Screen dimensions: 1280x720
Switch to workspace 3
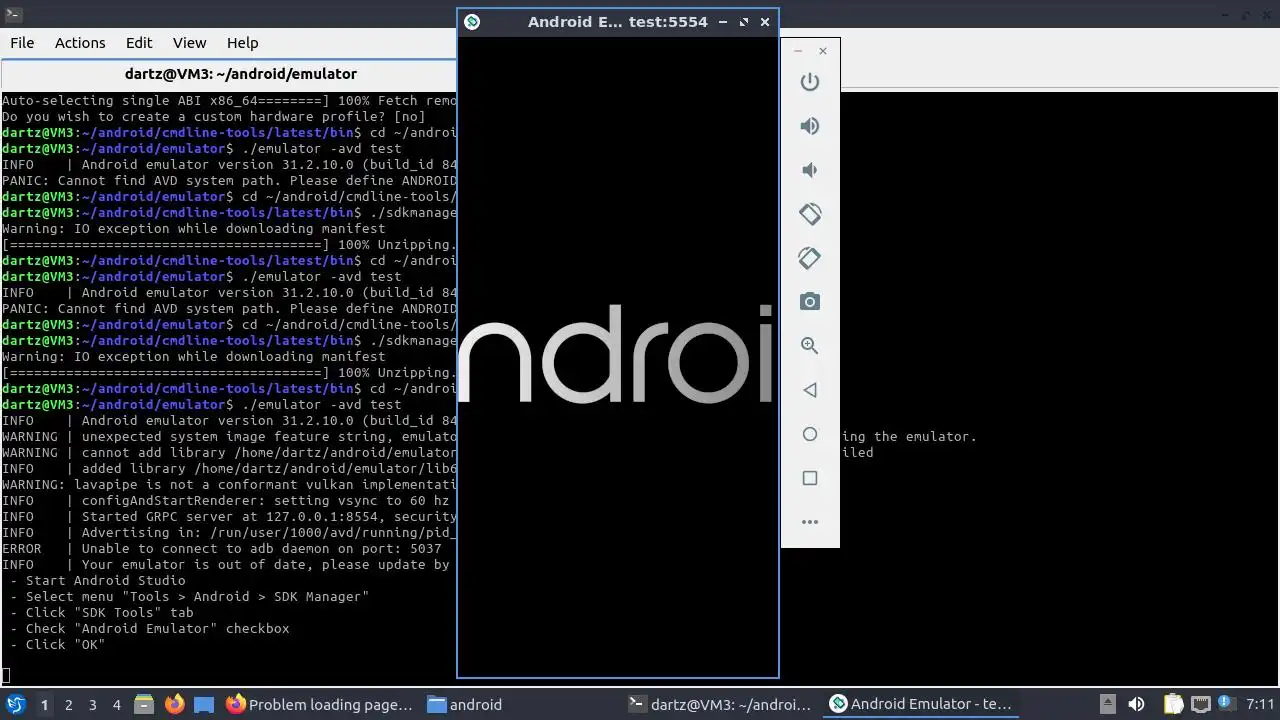pyautogui.click(x=92, y=704)
